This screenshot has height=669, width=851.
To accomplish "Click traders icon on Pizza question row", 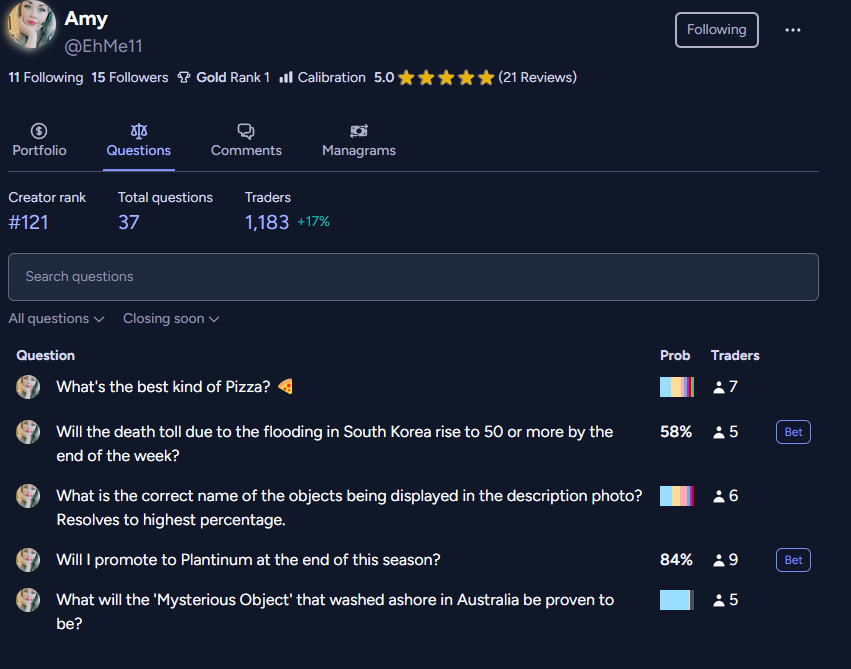I will pyautogui.click(x=719, y=387).
